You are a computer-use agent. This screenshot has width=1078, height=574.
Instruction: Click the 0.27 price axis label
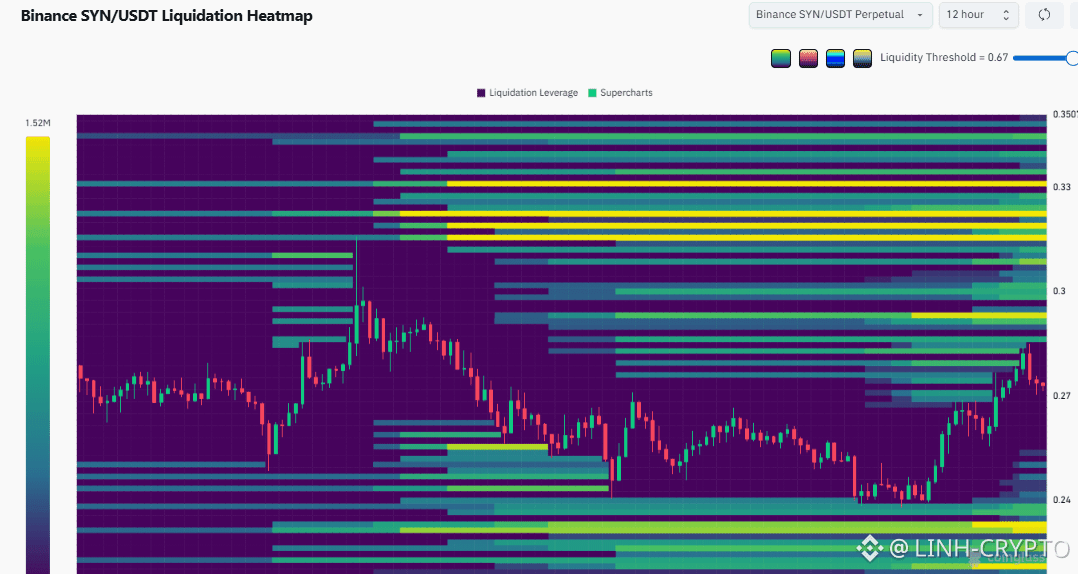coord(1062,396)
